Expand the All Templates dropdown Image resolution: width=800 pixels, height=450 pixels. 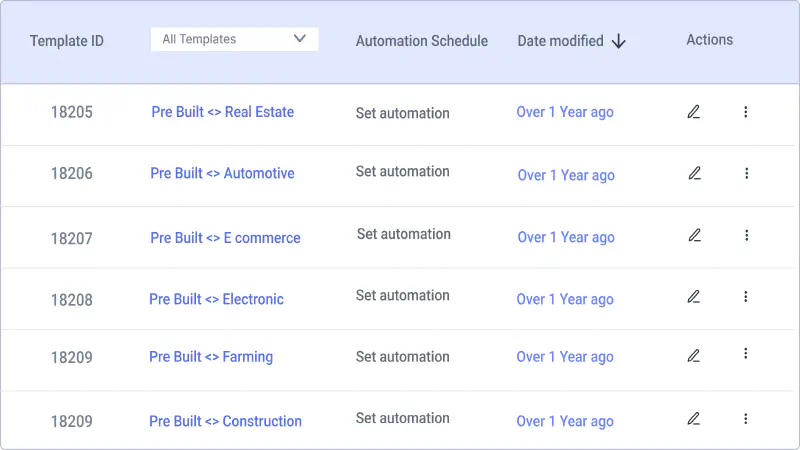click(x=235, y=39)
